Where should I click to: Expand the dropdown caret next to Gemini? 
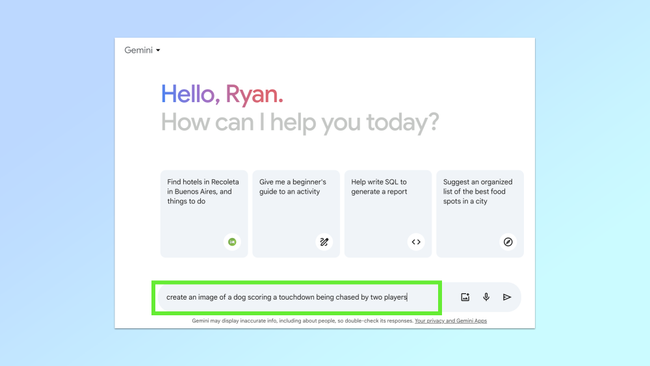(158, 51)
